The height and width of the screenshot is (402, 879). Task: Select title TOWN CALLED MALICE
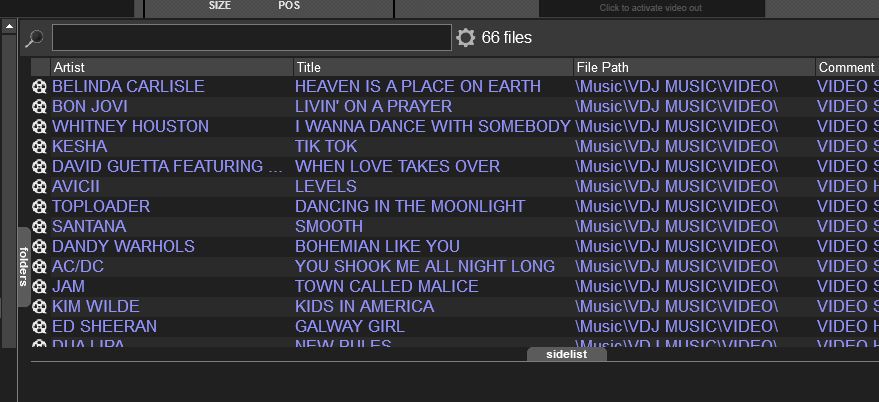[387, 287]
